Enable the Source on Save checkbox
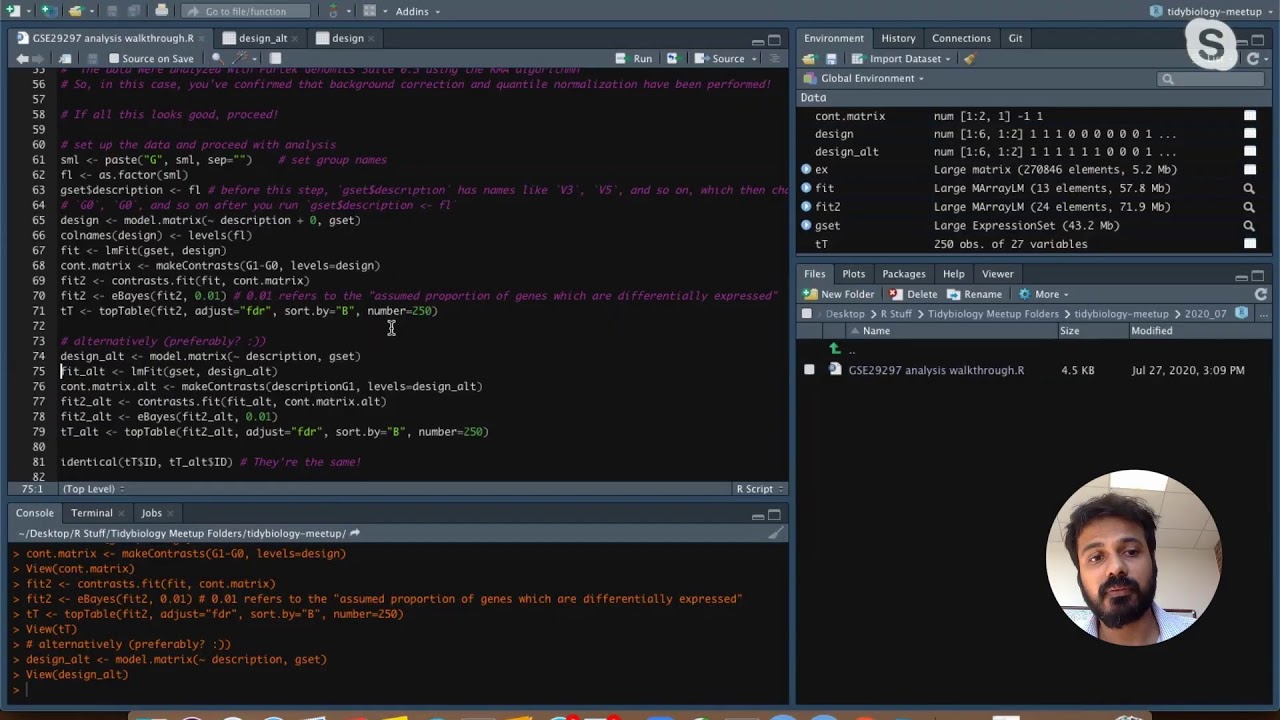 (114, 59)
